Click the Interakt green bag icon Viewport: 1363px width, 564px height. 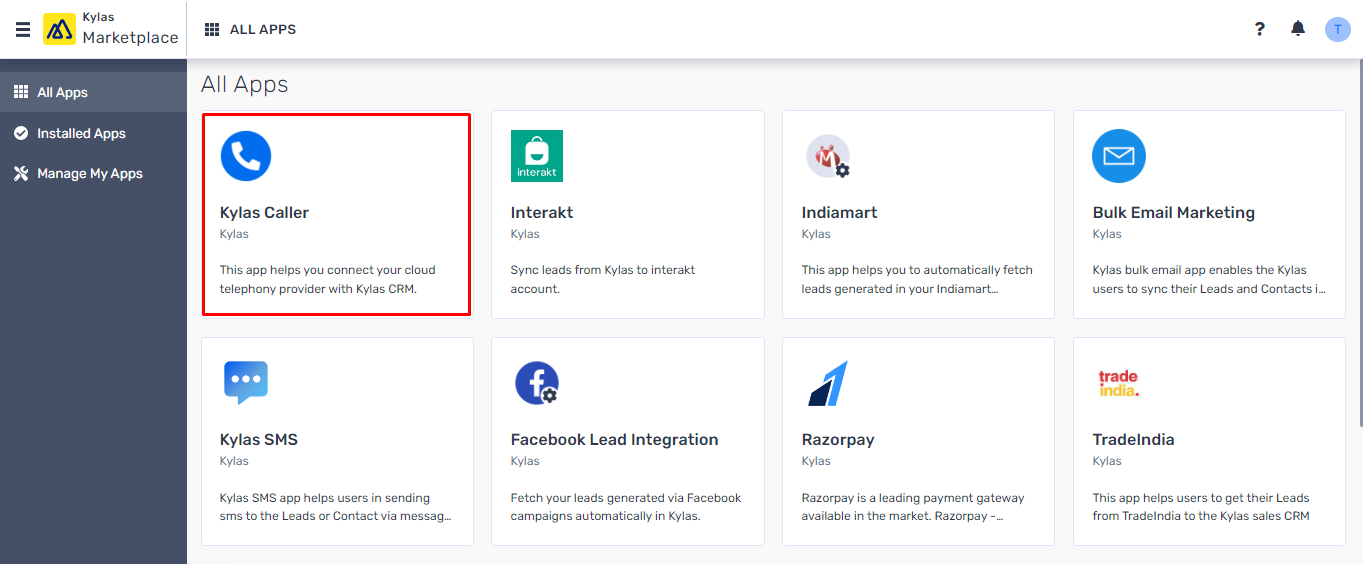pyautogui.click(x=537, y=156)
